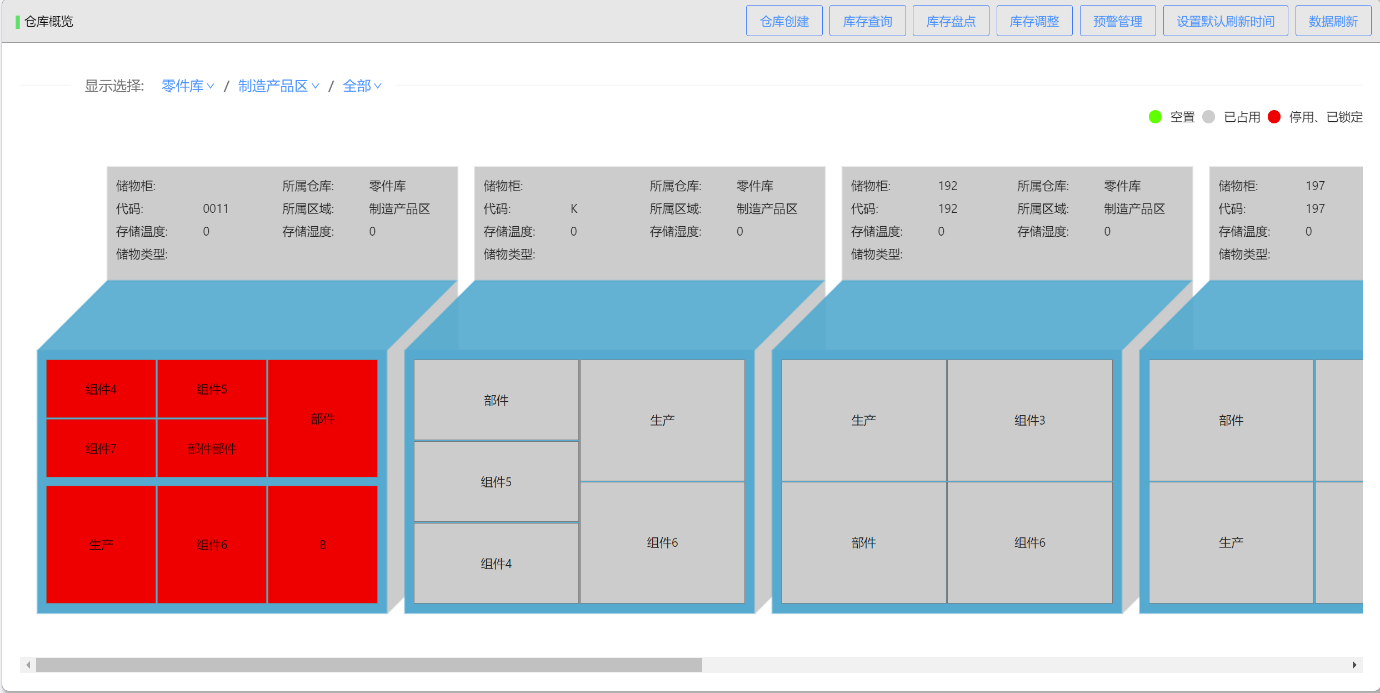Click the red 停用、已锁定 legend dot
Viewport: 1380px width, 693px height.
point(1274,117)
